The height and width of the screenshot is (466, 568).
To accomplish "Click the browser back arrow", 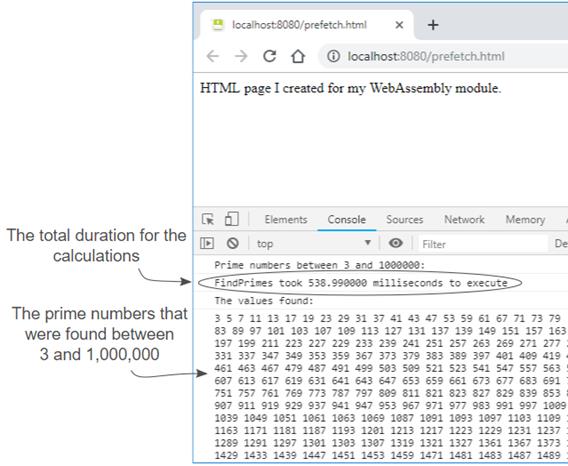I will pos(213,56).
